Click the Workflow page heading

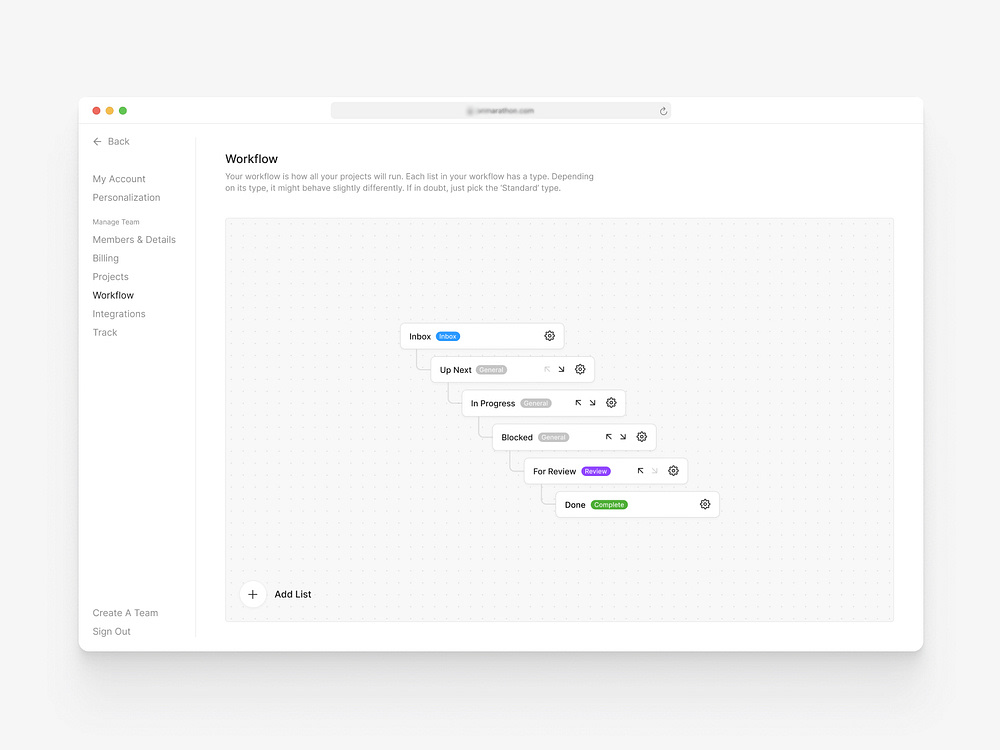(x=251, y=159)
